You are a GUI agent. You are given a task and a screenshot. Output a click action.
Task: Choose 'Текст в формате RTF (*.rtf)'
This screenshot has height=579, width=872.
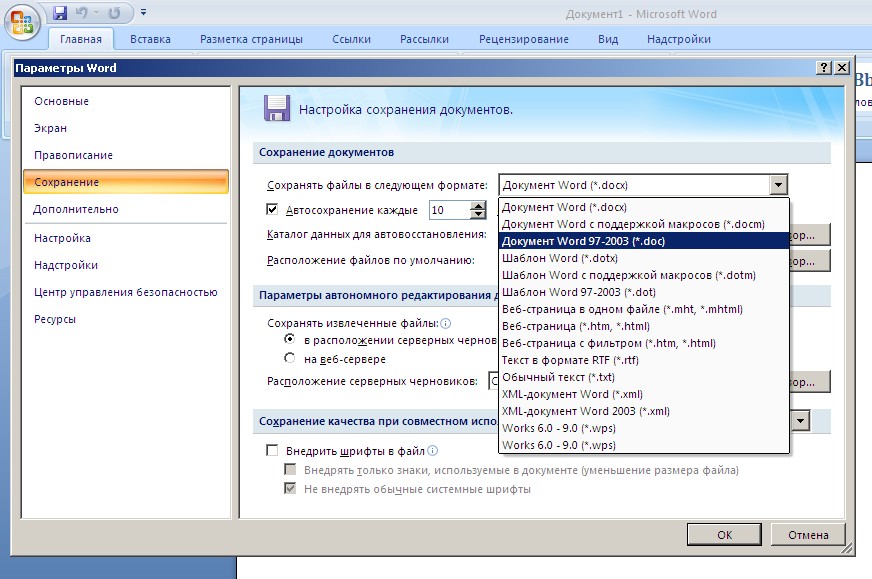pos(643,360)
